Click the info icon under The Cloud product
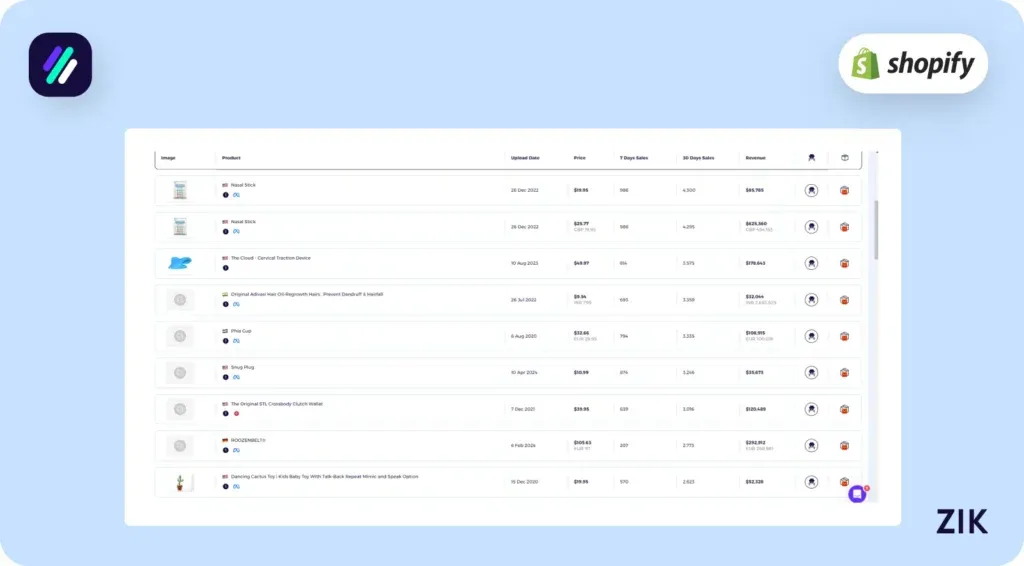Viewport: 1024px width, 566px height. coord(226,268)
